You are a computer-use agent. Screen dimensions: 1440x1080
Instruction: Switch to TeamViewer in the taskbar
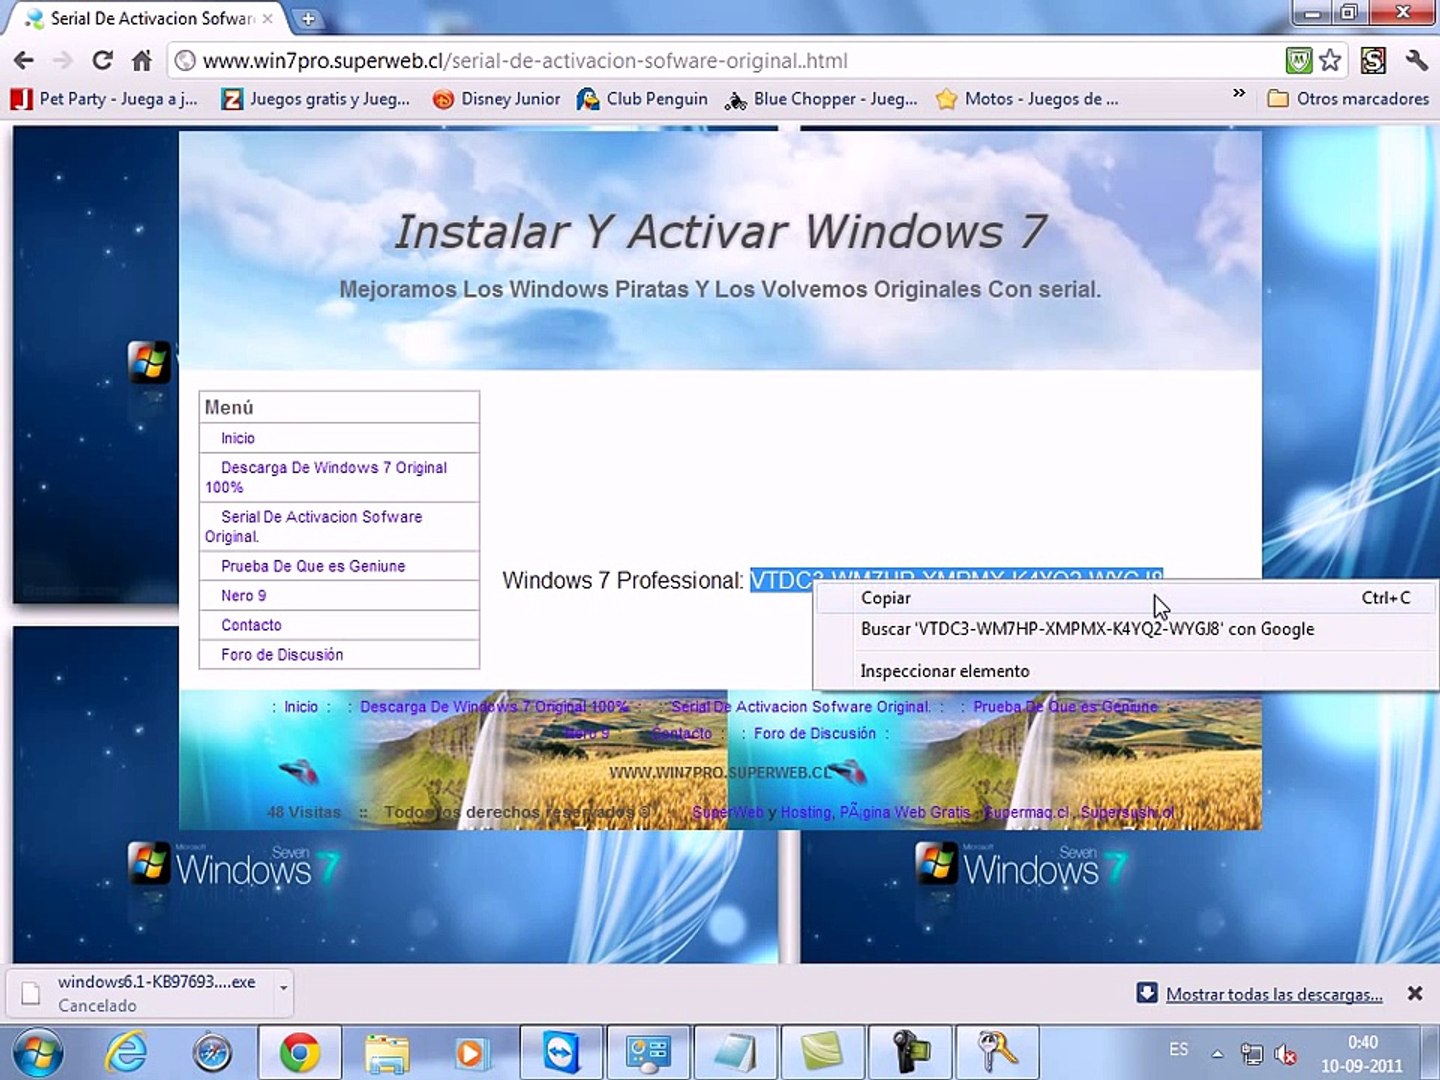pyautogui.click(x=561, y=1053)
